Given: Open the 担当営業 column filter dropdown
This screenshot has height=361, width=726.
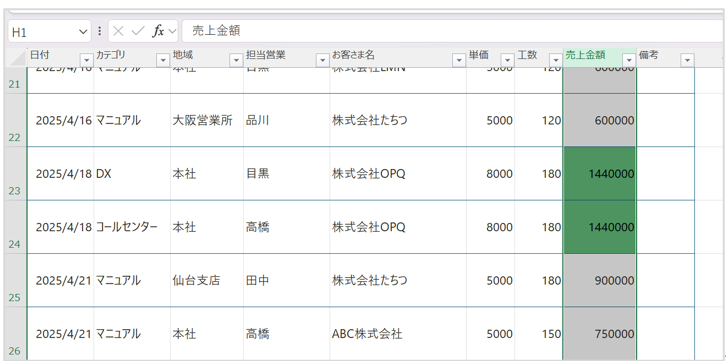Looking at the screenshot, I should click(x=322, y=60).
